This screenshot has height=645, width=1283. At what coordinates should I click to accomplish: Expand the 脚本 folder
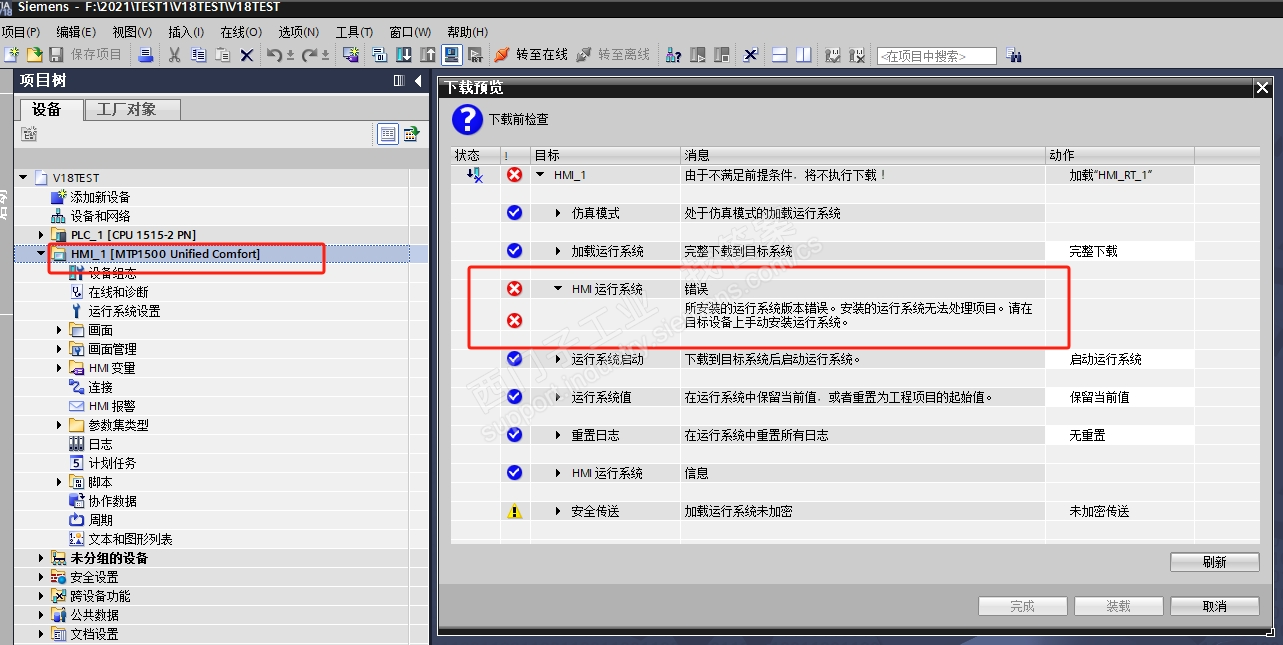tap(59, 482)
